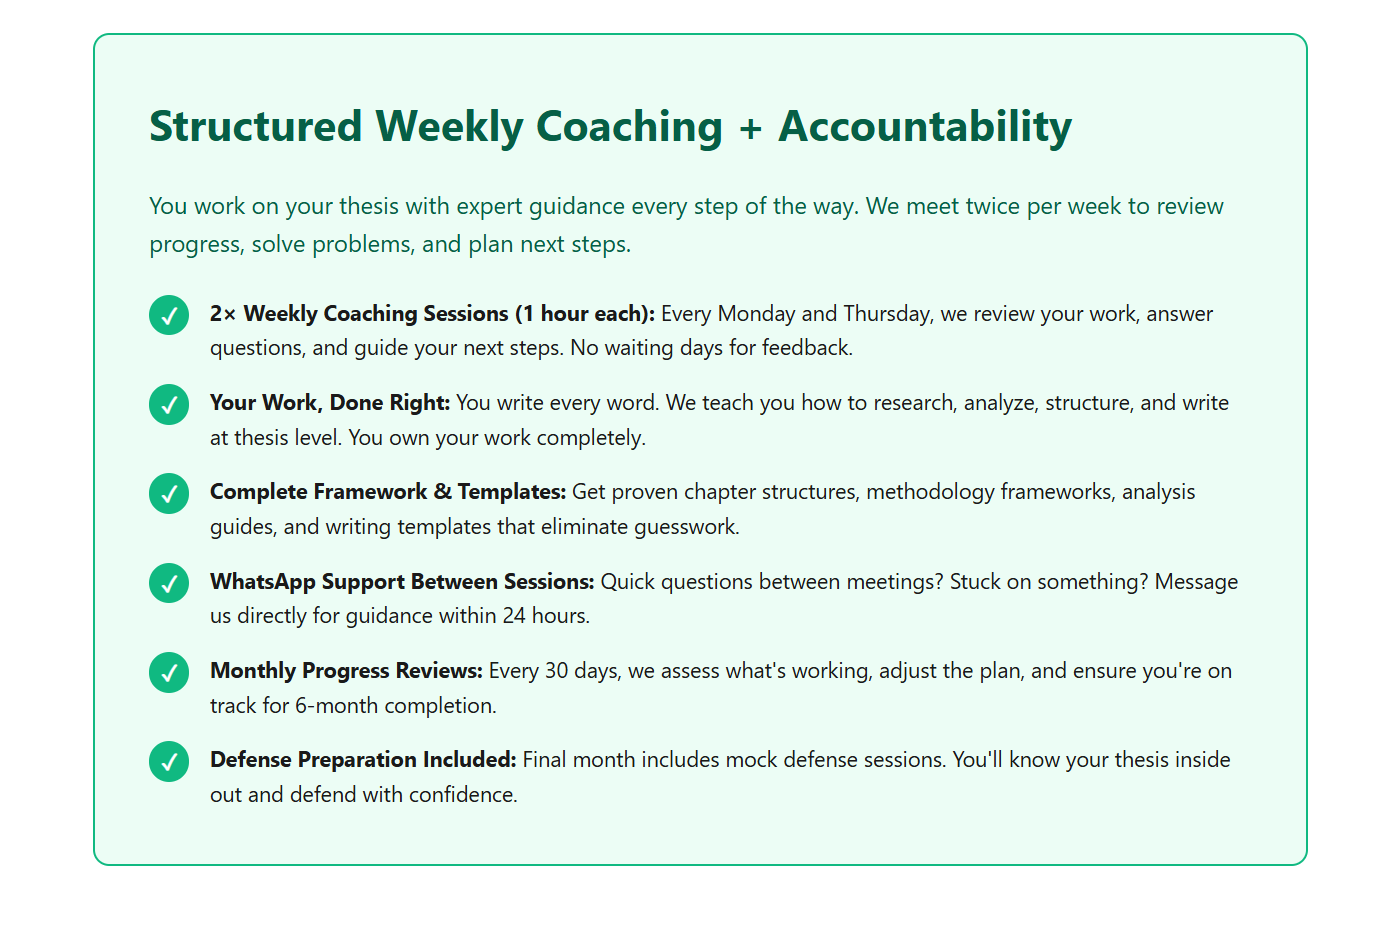
Task: Click the text 'track for 6-month completion.'
Action: (353, 706)
